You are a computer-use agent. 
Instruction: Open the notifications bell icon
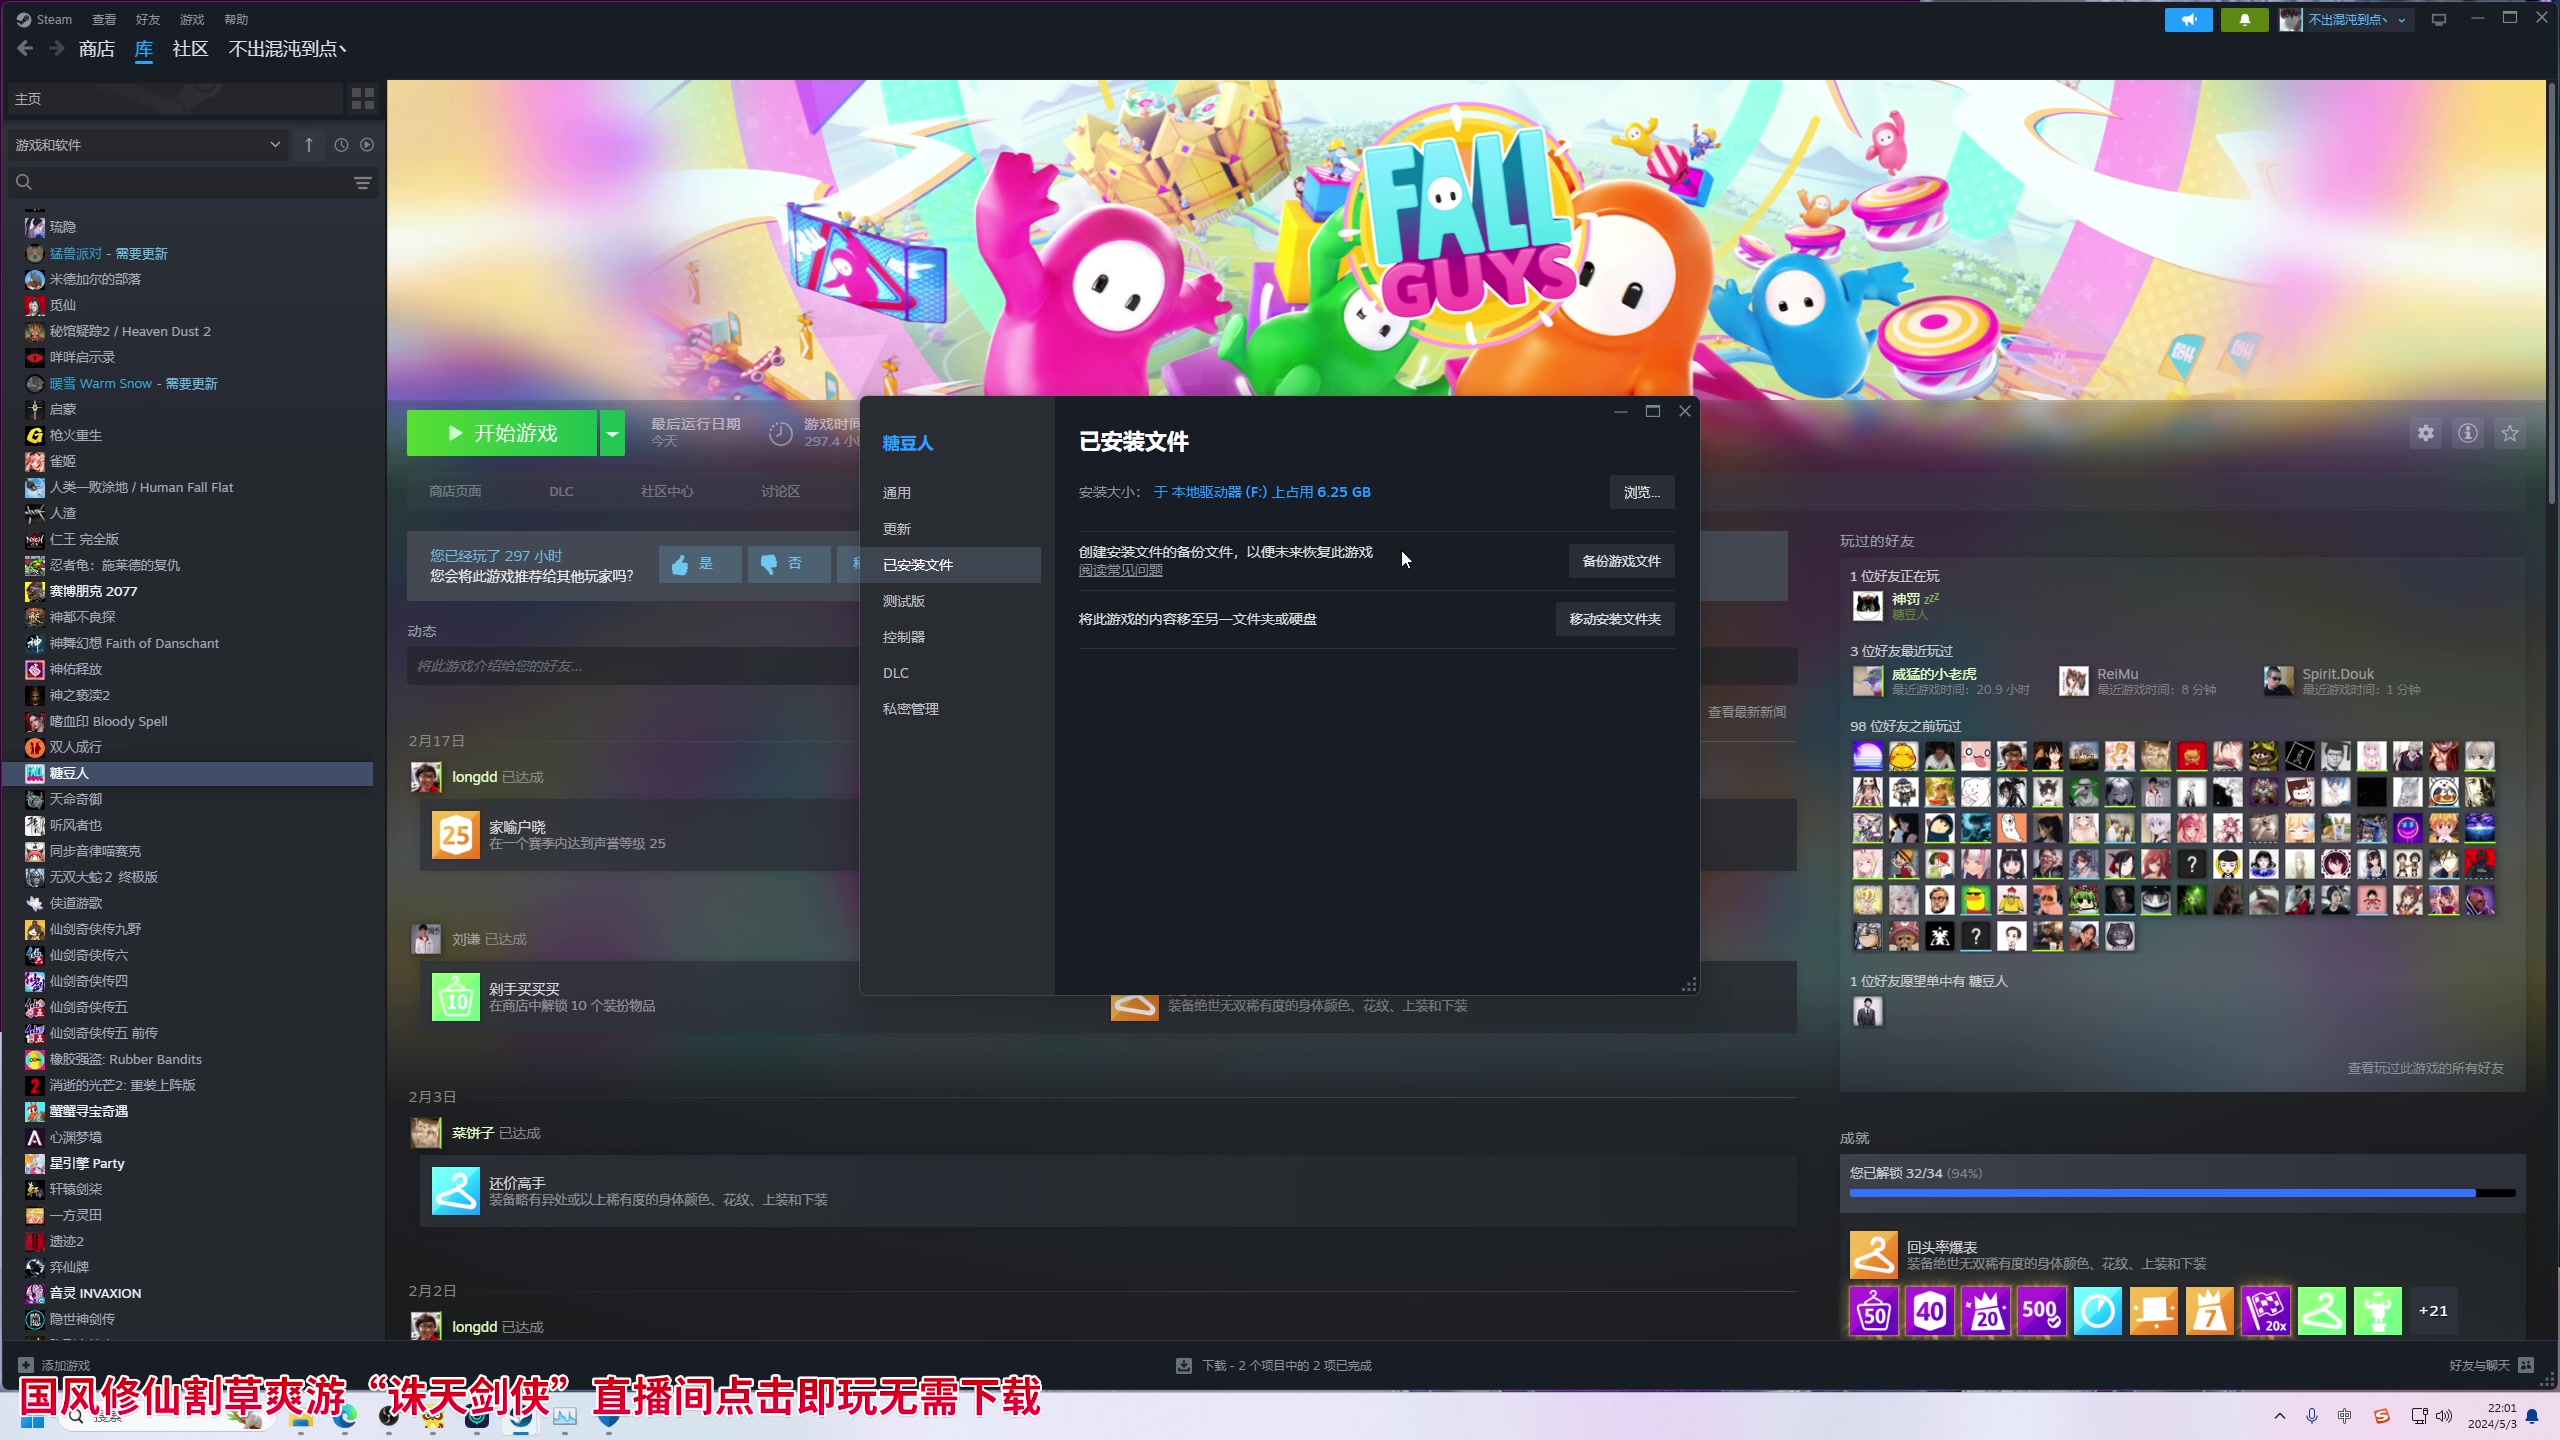pos(2245,19)
